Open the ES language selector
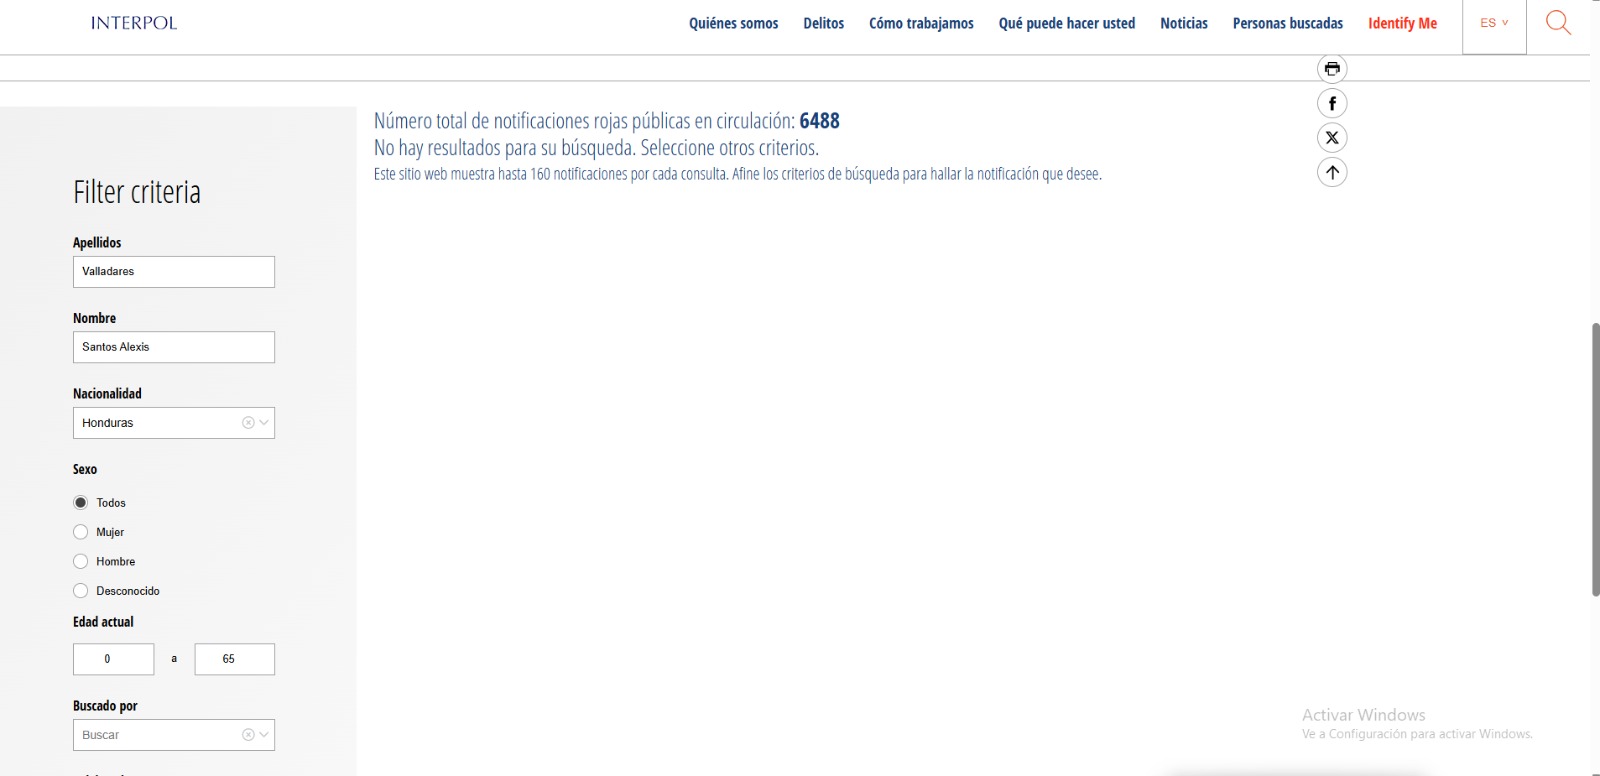This screenshot has height=776, width=1600. [x=1494, y=23]
